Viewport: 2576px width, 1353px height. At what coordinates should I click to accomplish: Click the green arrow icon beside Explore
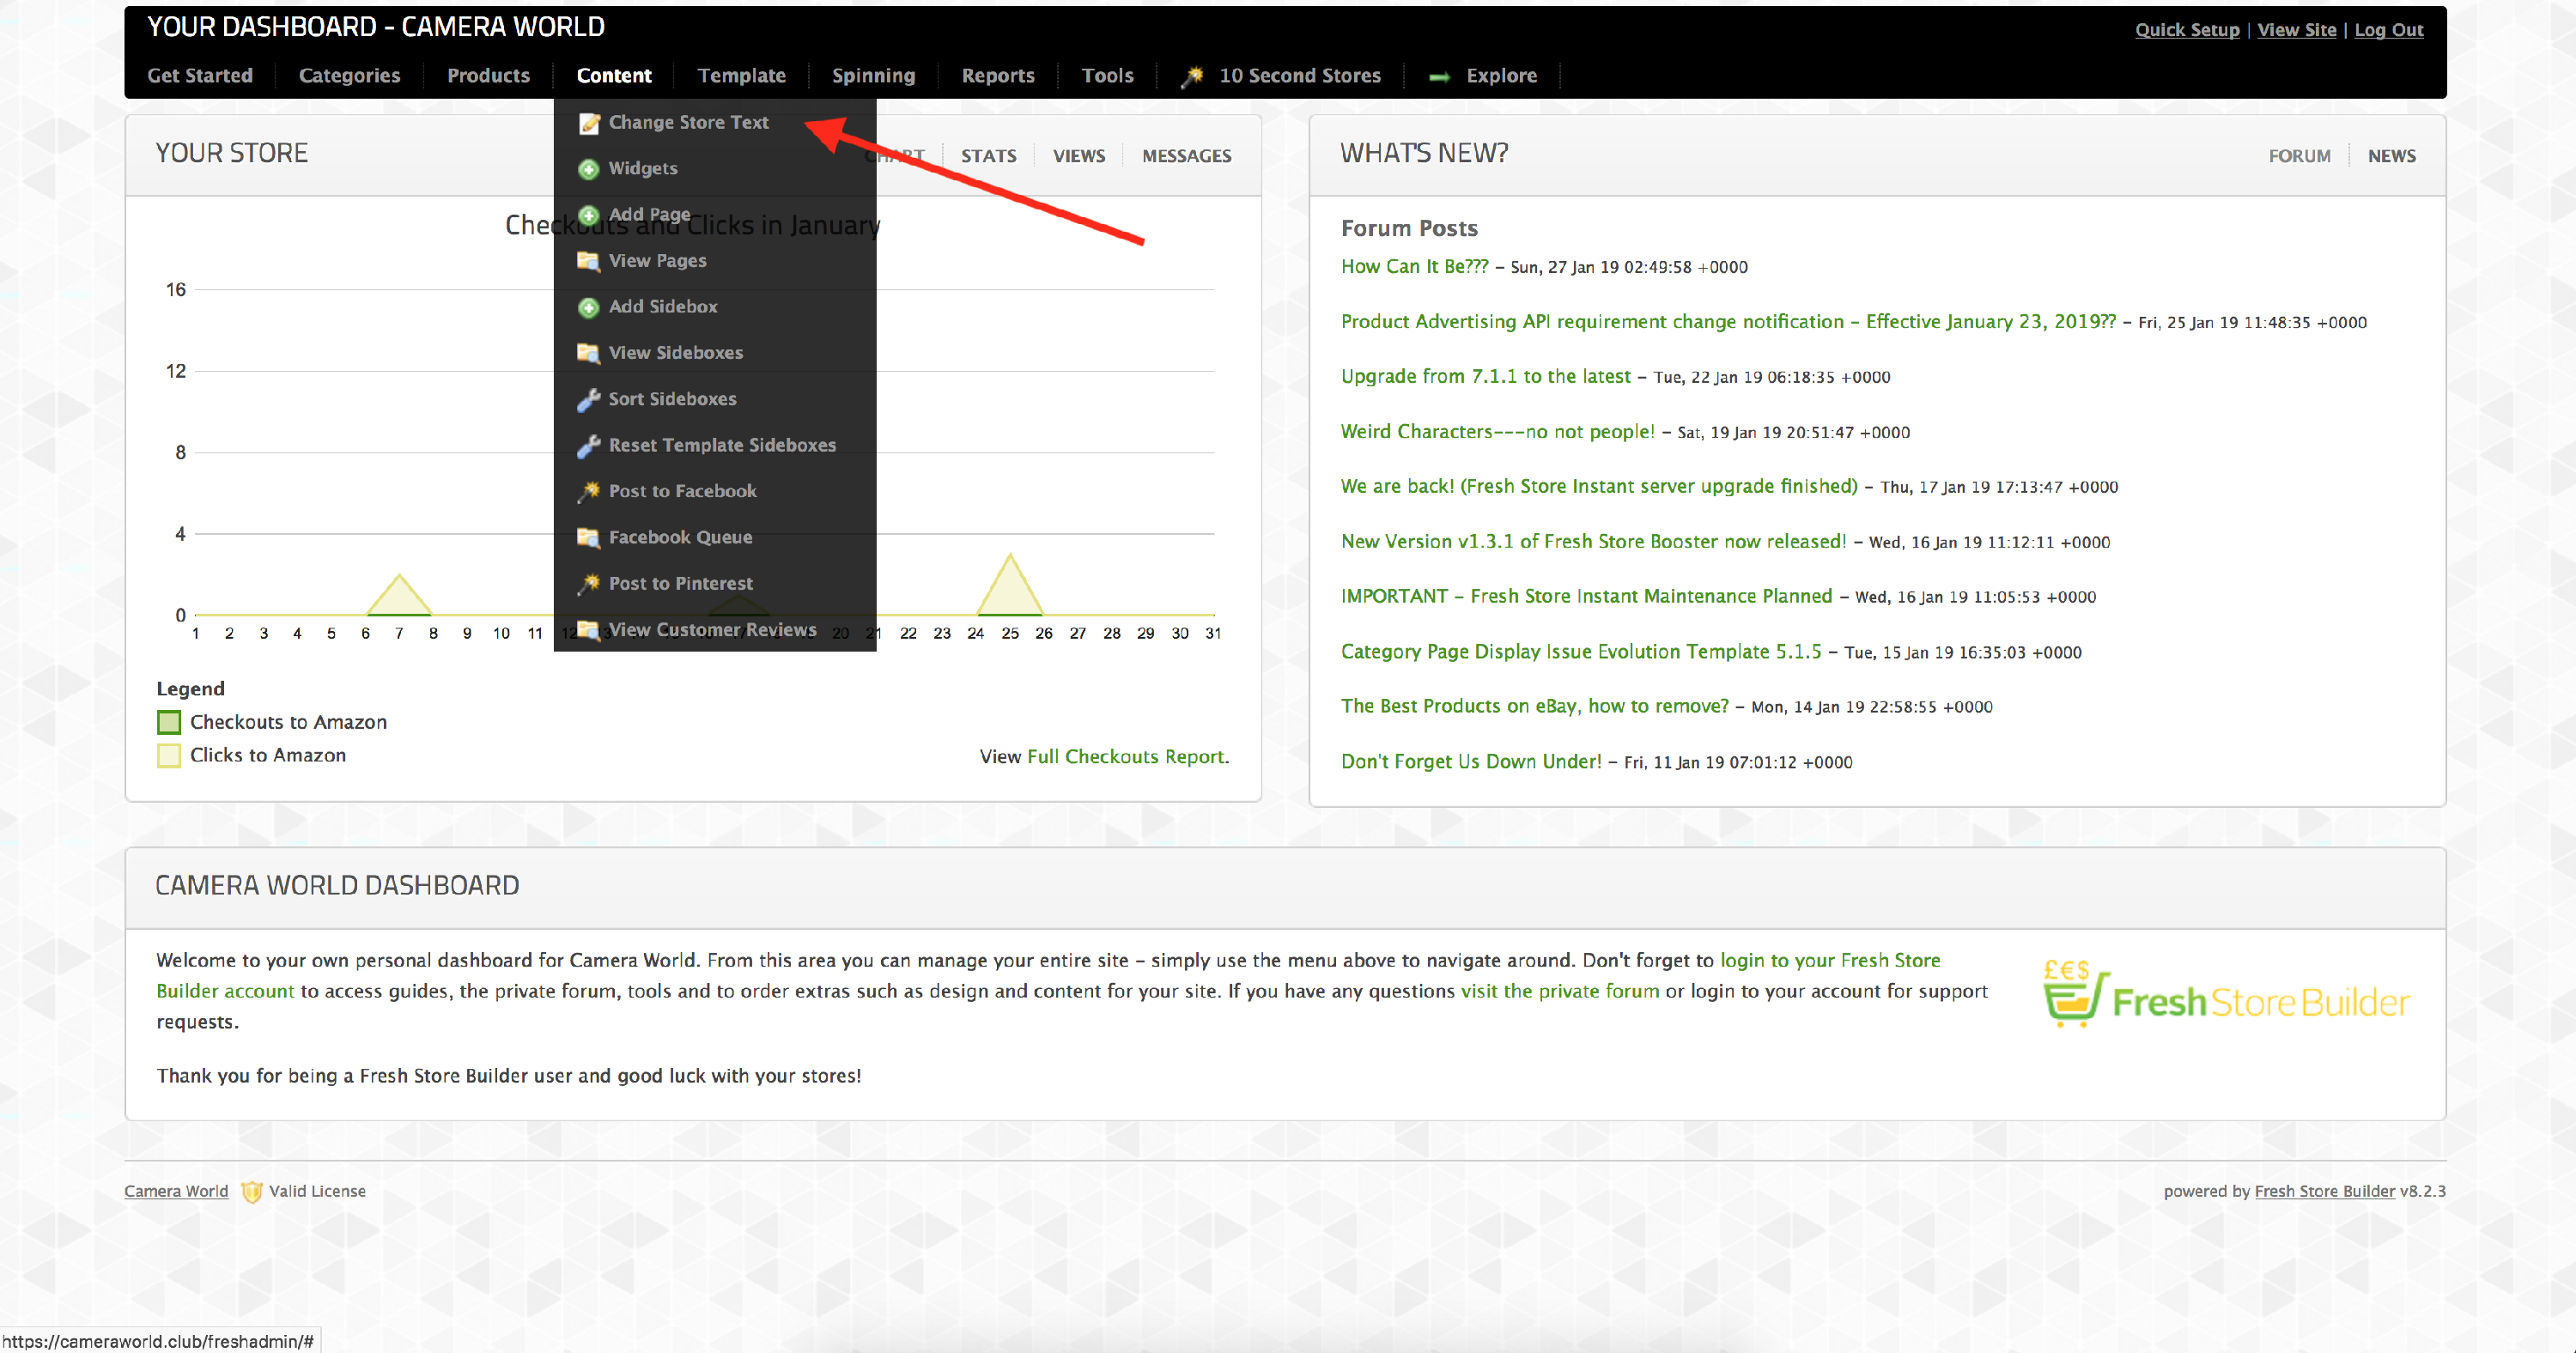[1439, 77]
